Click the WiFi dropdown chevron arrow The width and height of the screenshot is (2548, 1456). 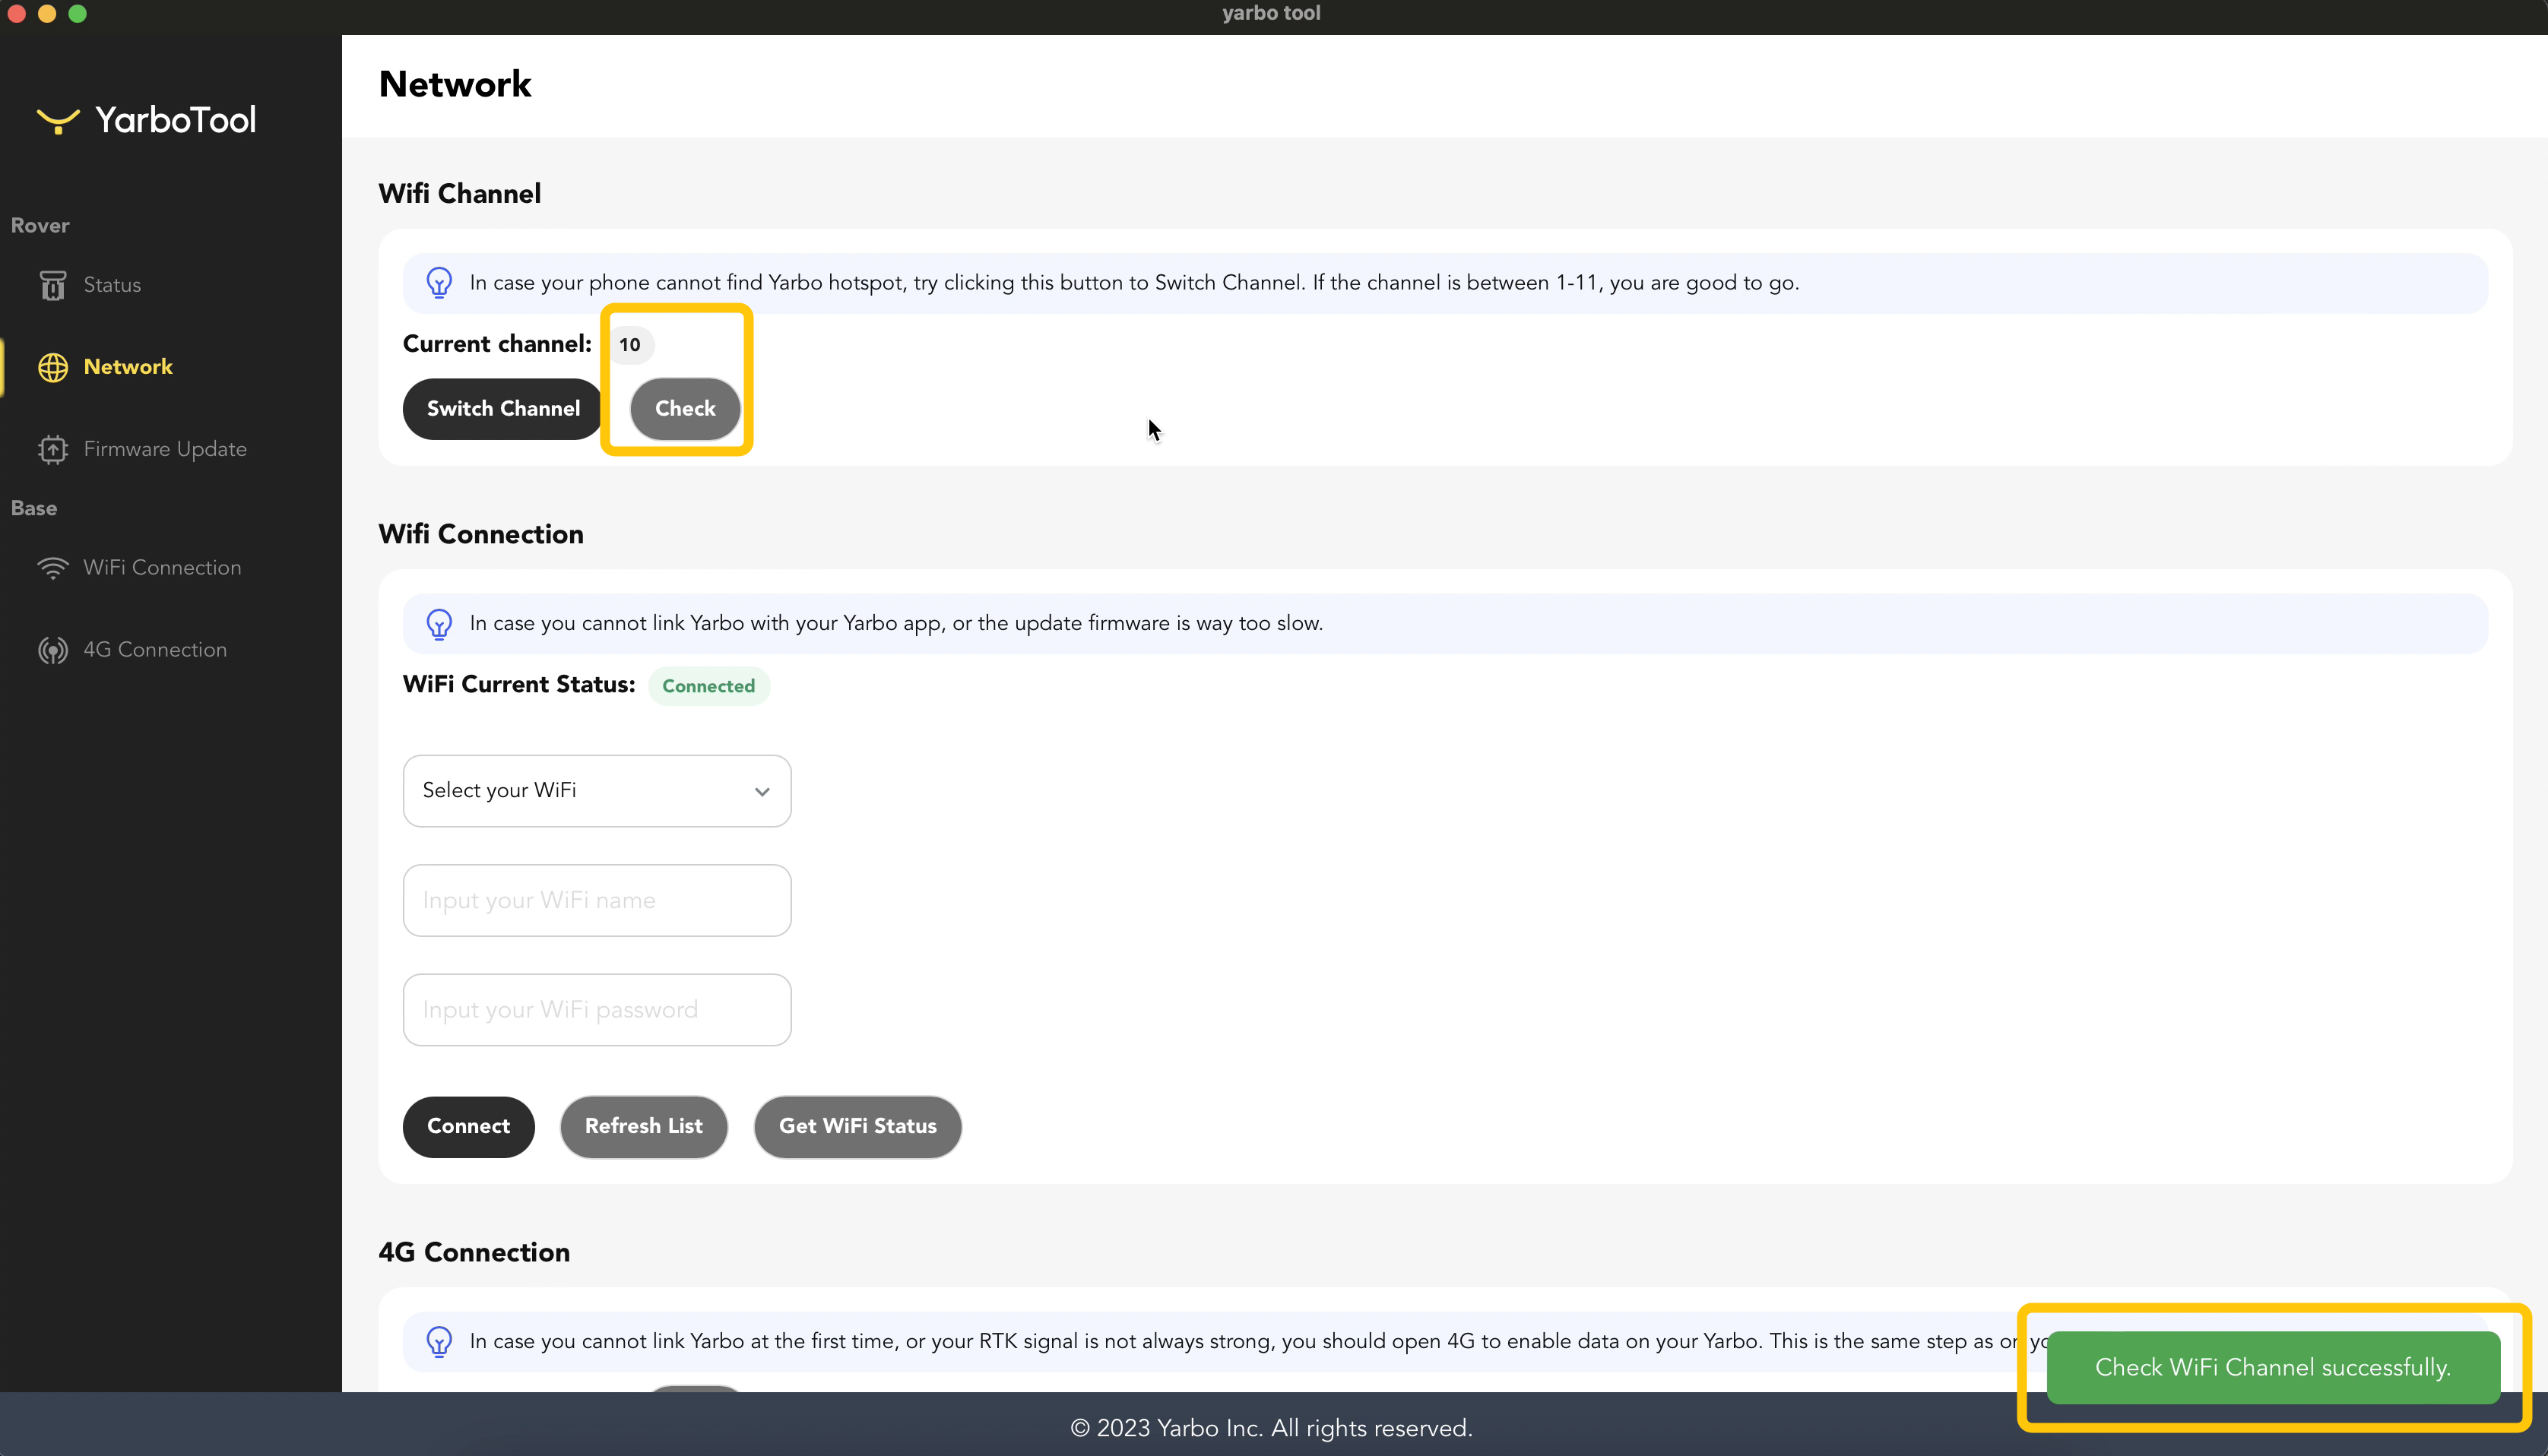762,792
